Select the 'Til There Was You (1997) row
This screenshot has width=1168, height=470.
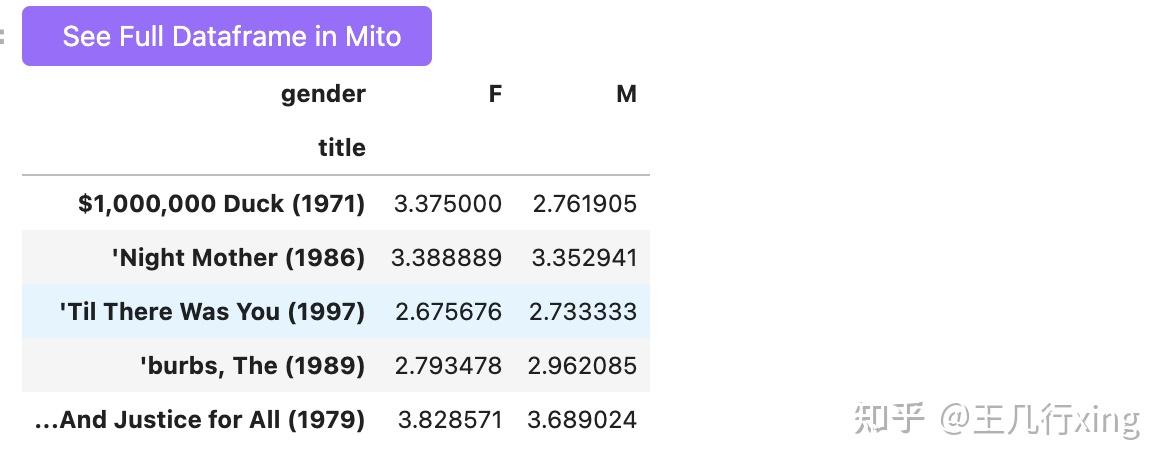(x=212, y=312)
